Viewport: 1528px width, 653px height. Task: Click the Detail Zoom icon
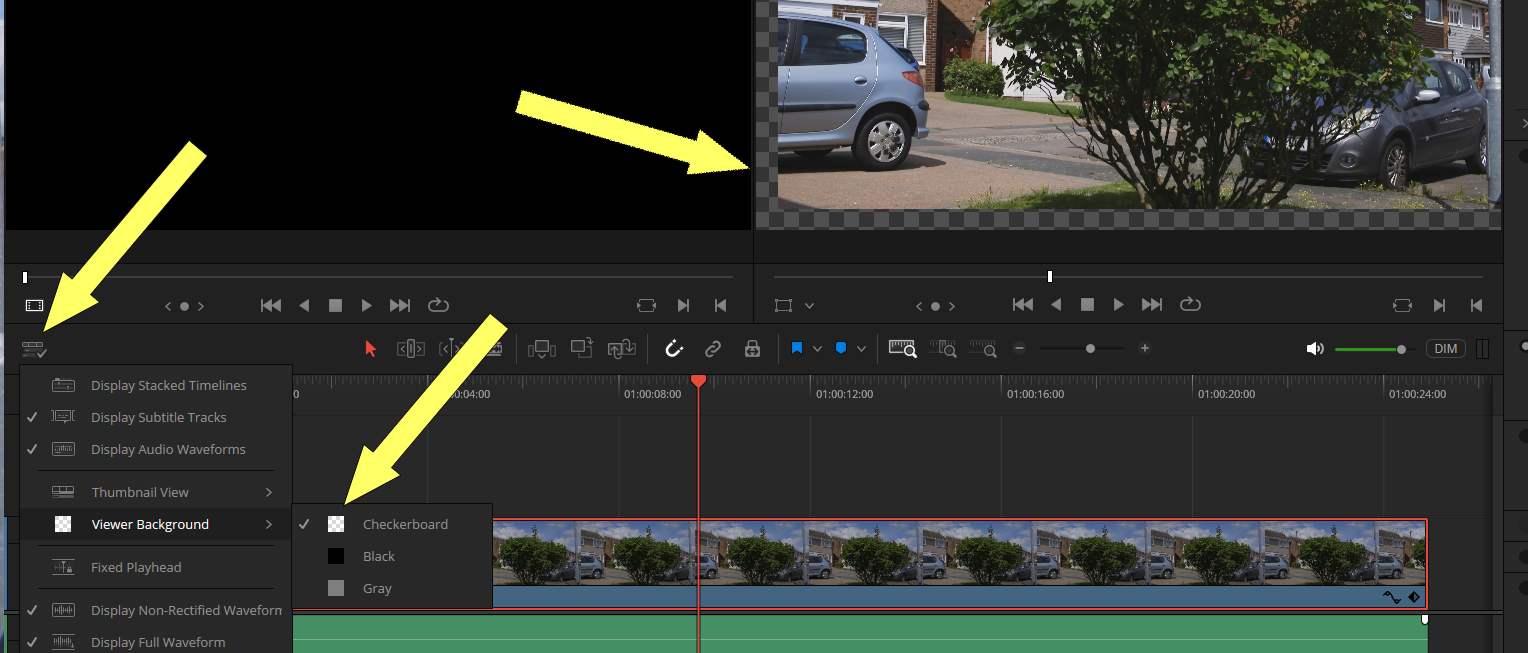click(x=943, y=349)
